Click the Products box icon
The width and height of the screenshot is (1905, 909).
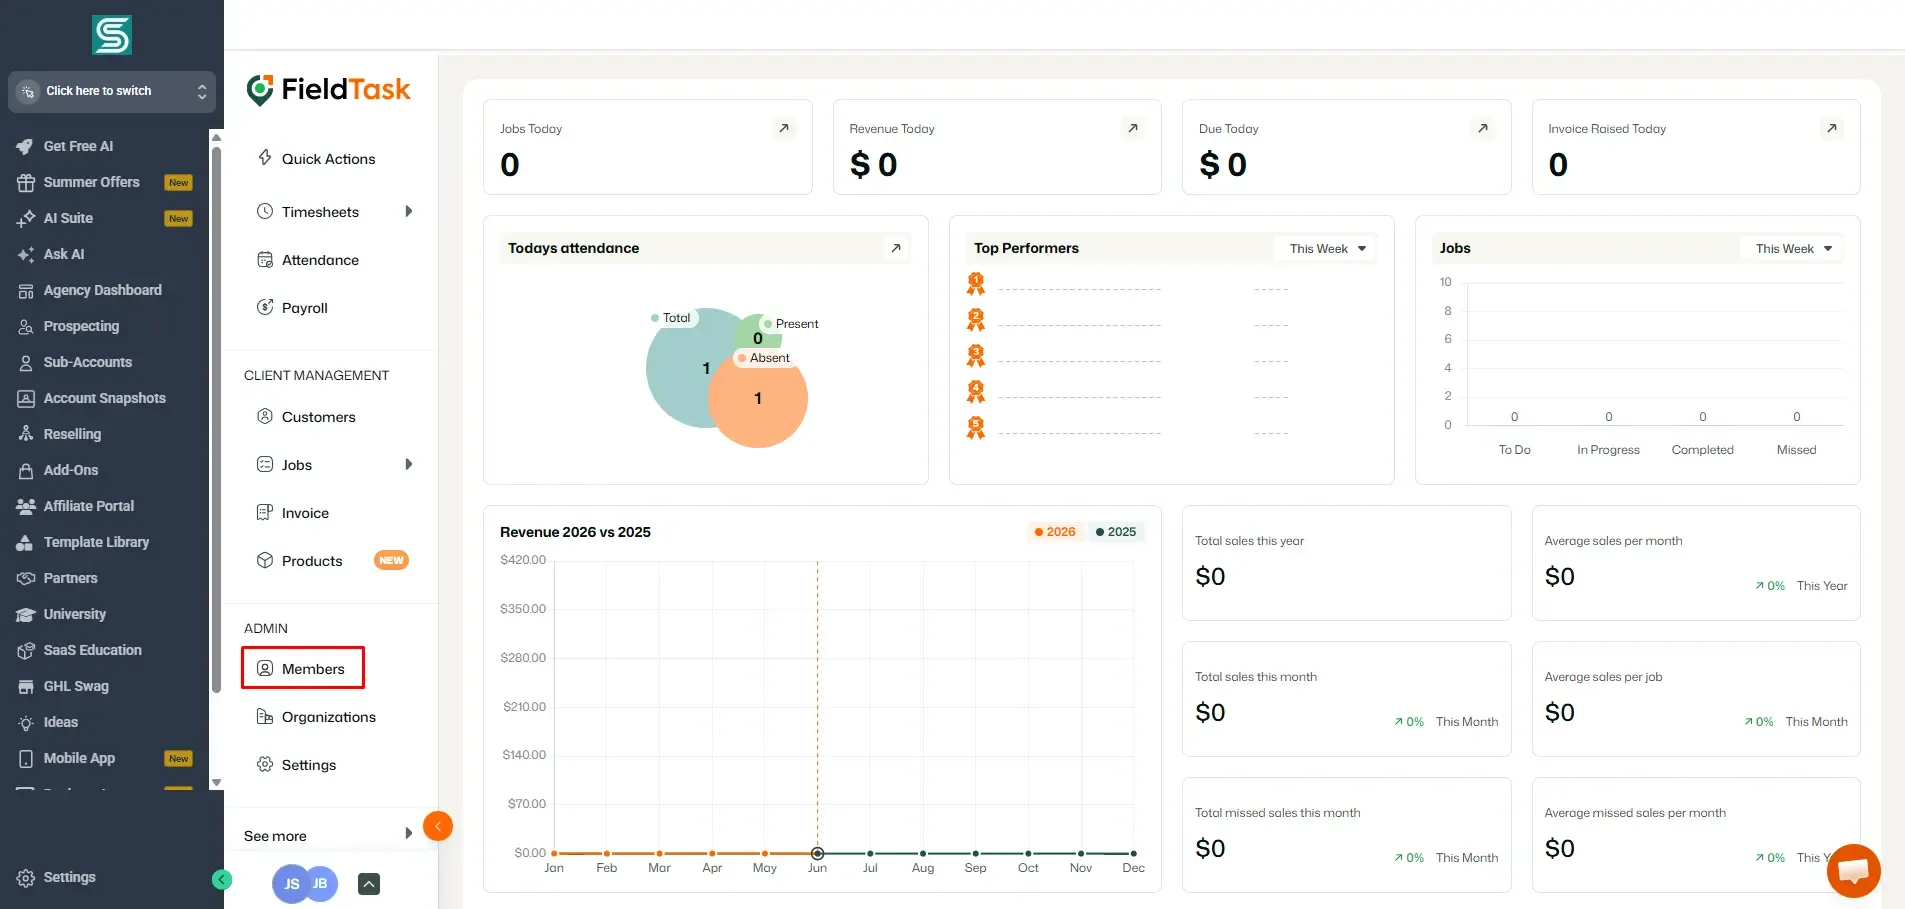[265, 560]
